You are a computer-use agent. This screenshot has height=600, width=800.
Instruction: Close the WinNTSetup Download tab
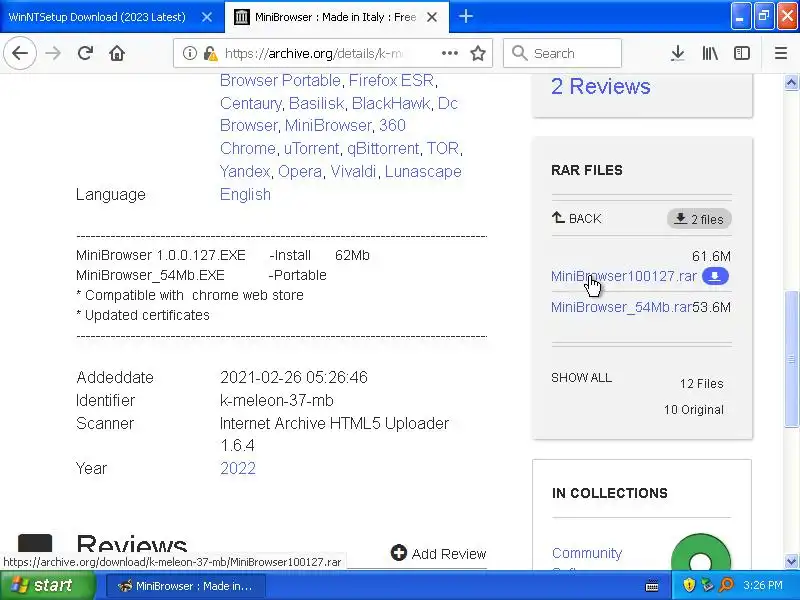coord(207,17)
